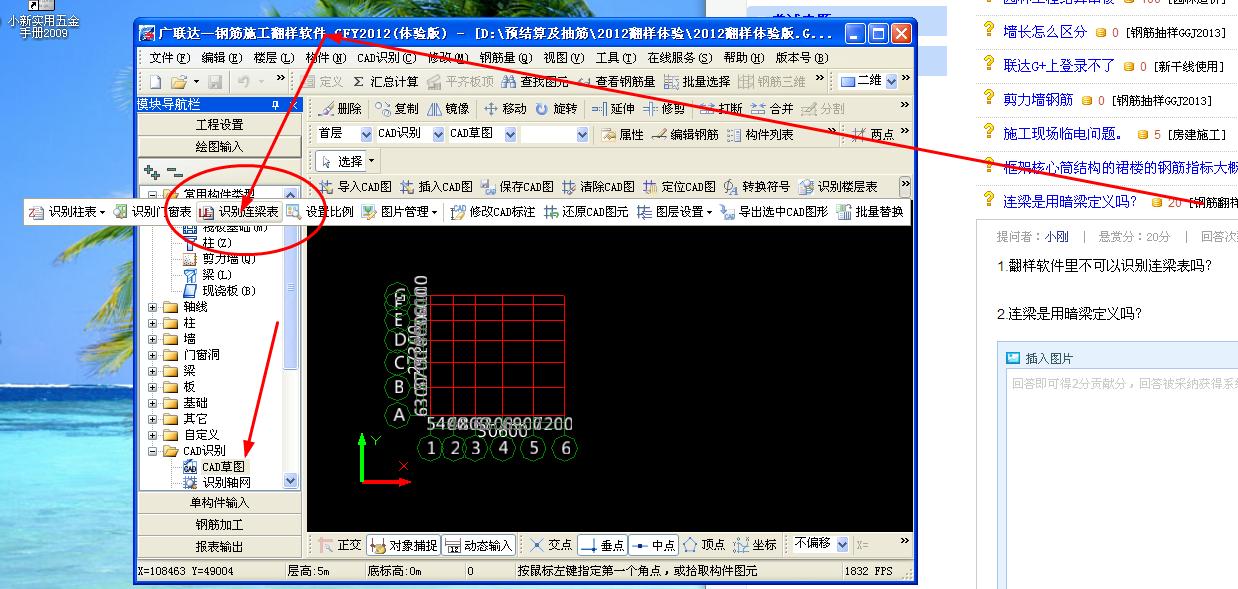Click 定位CAD图 locate CAD drawing
The image size is (1238, 589).
coord(679,187)
